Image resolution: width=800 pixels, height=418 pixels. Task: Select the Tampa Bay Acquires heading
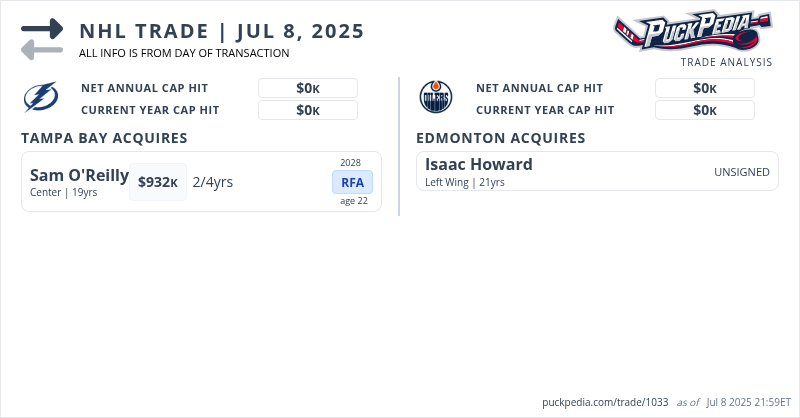click(x=104, y=138)
